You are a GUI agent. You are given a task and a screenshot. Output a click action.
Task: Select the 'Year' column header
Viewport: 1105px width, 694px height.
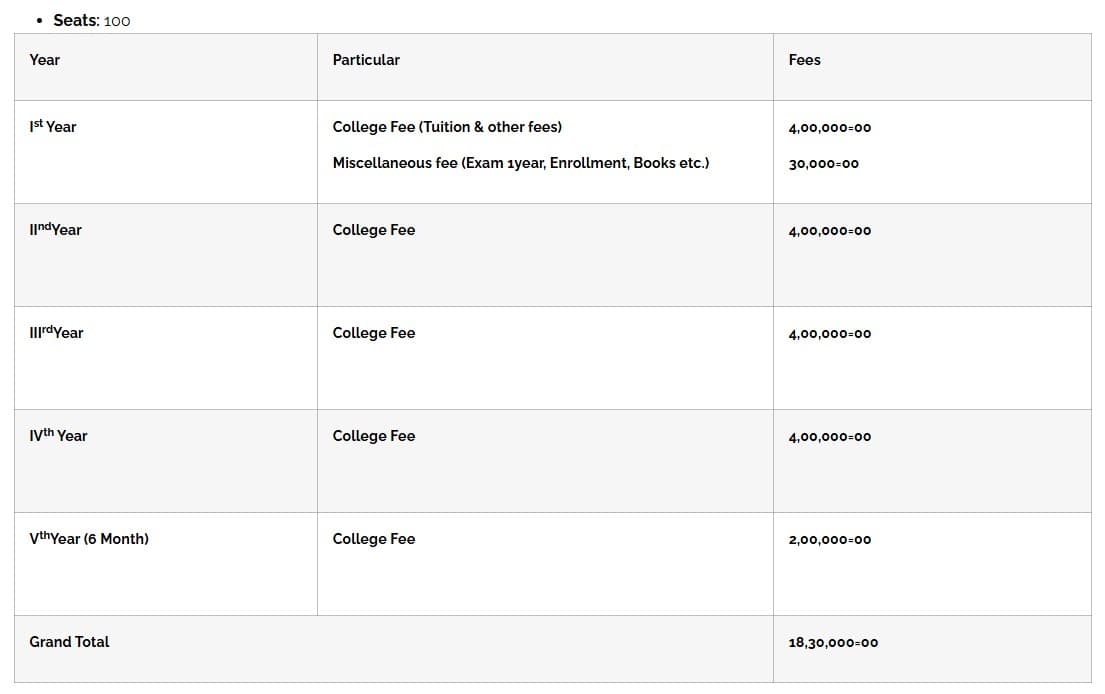click(44, 60)
